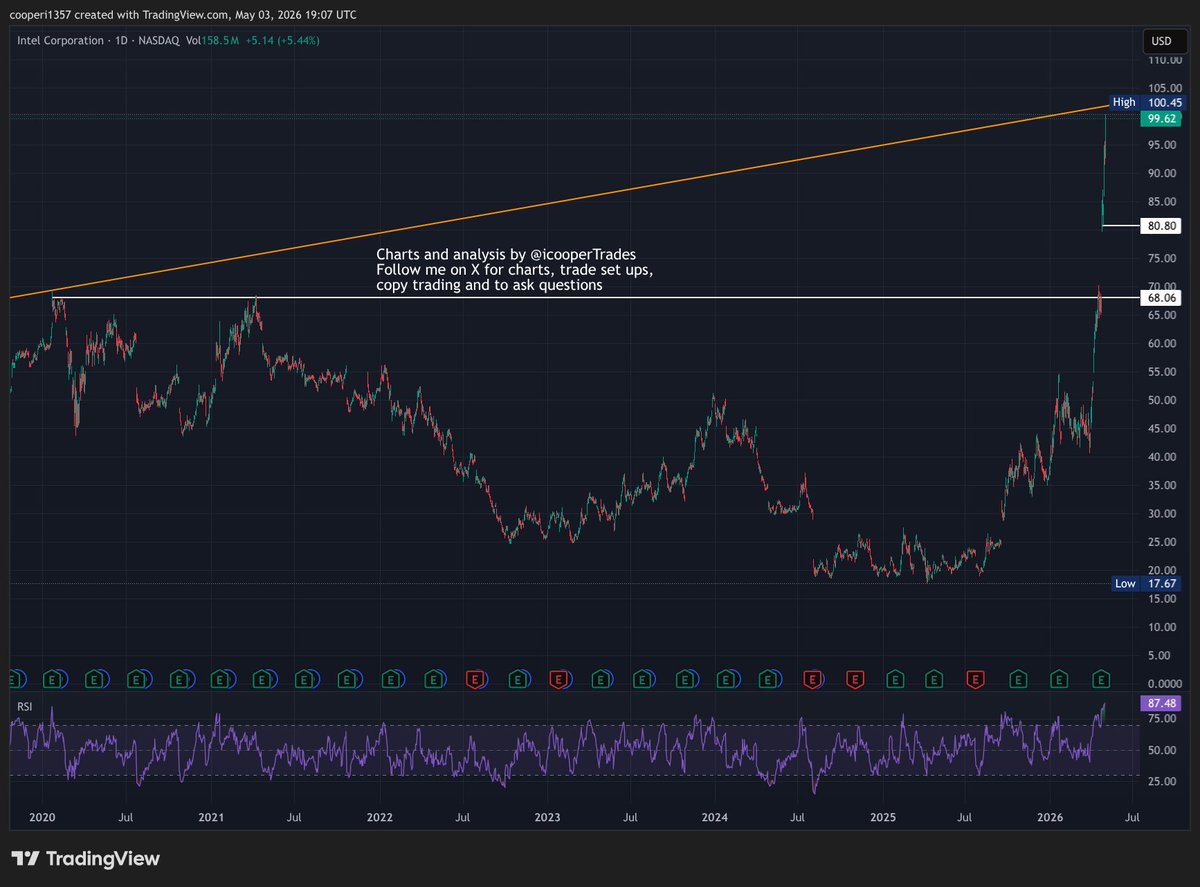Select the 1D interval label
Viewport: 1200px width, 887px height.
coord(123,41)
